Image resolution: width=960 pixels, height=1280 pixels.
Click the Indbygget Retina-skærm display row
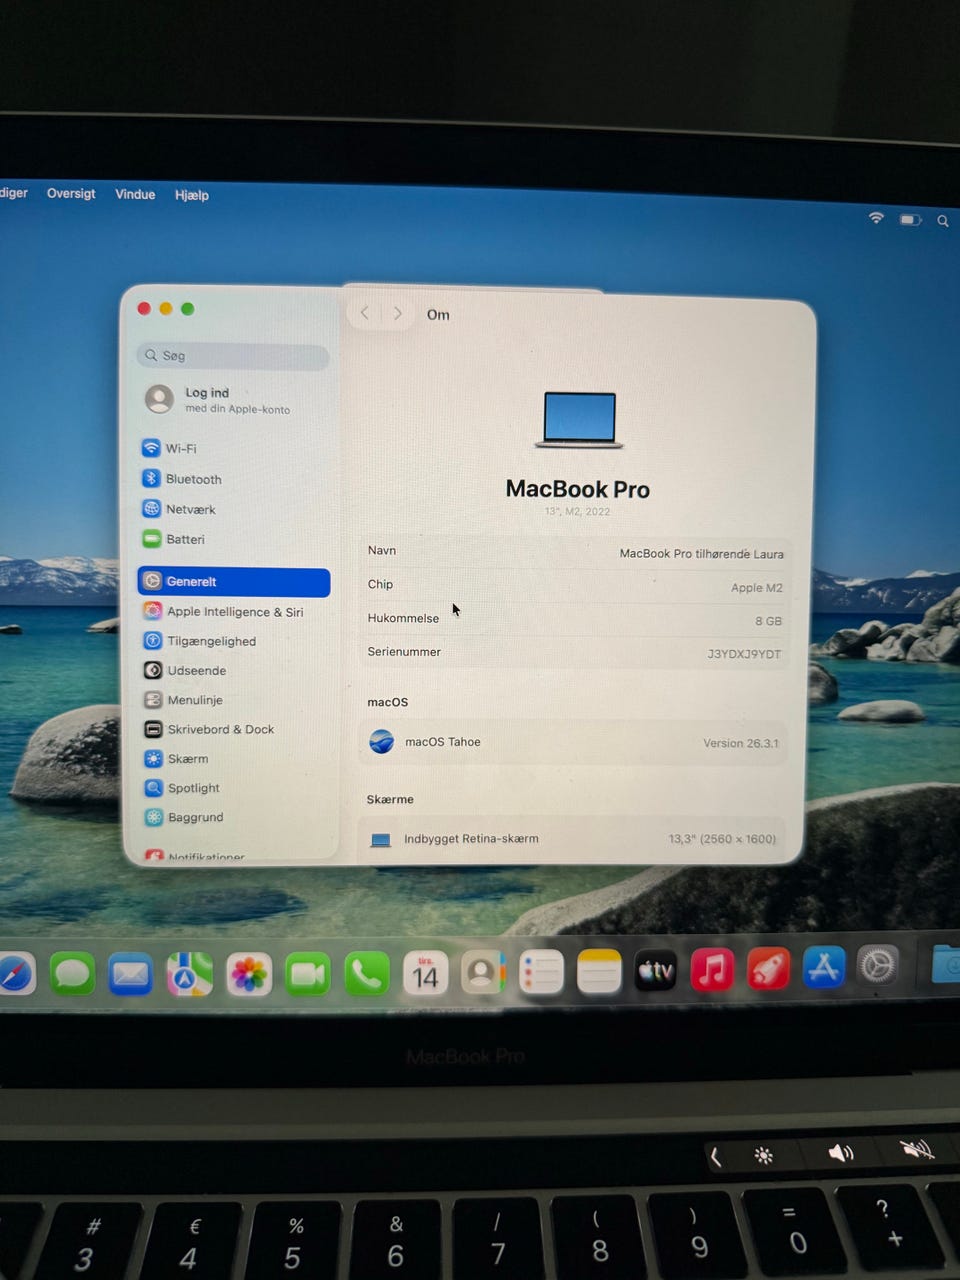tap(574, 839)
